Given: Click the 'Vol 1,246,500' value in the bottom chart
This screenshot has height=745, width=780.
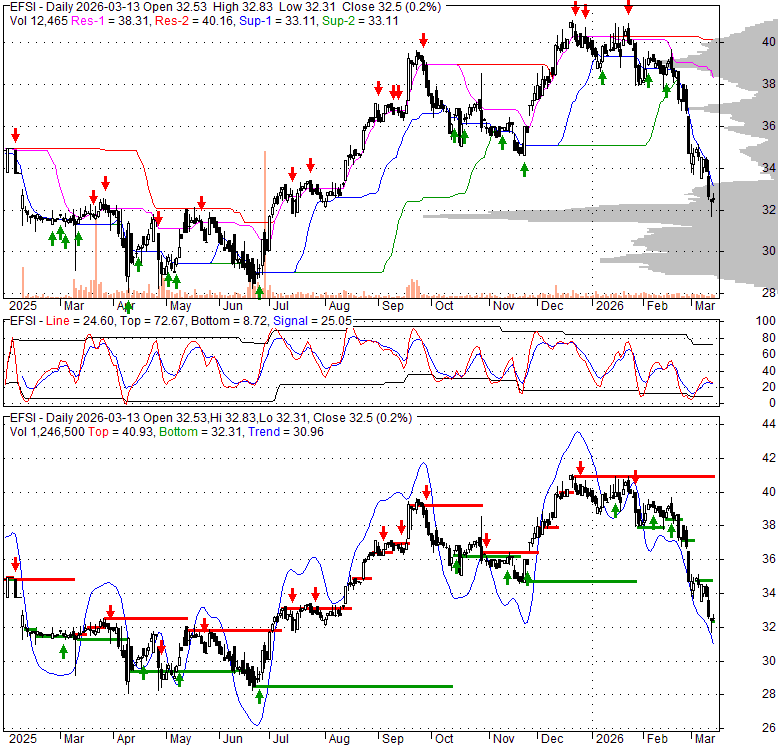Looking at the screenshot, I should coord(47,432).
